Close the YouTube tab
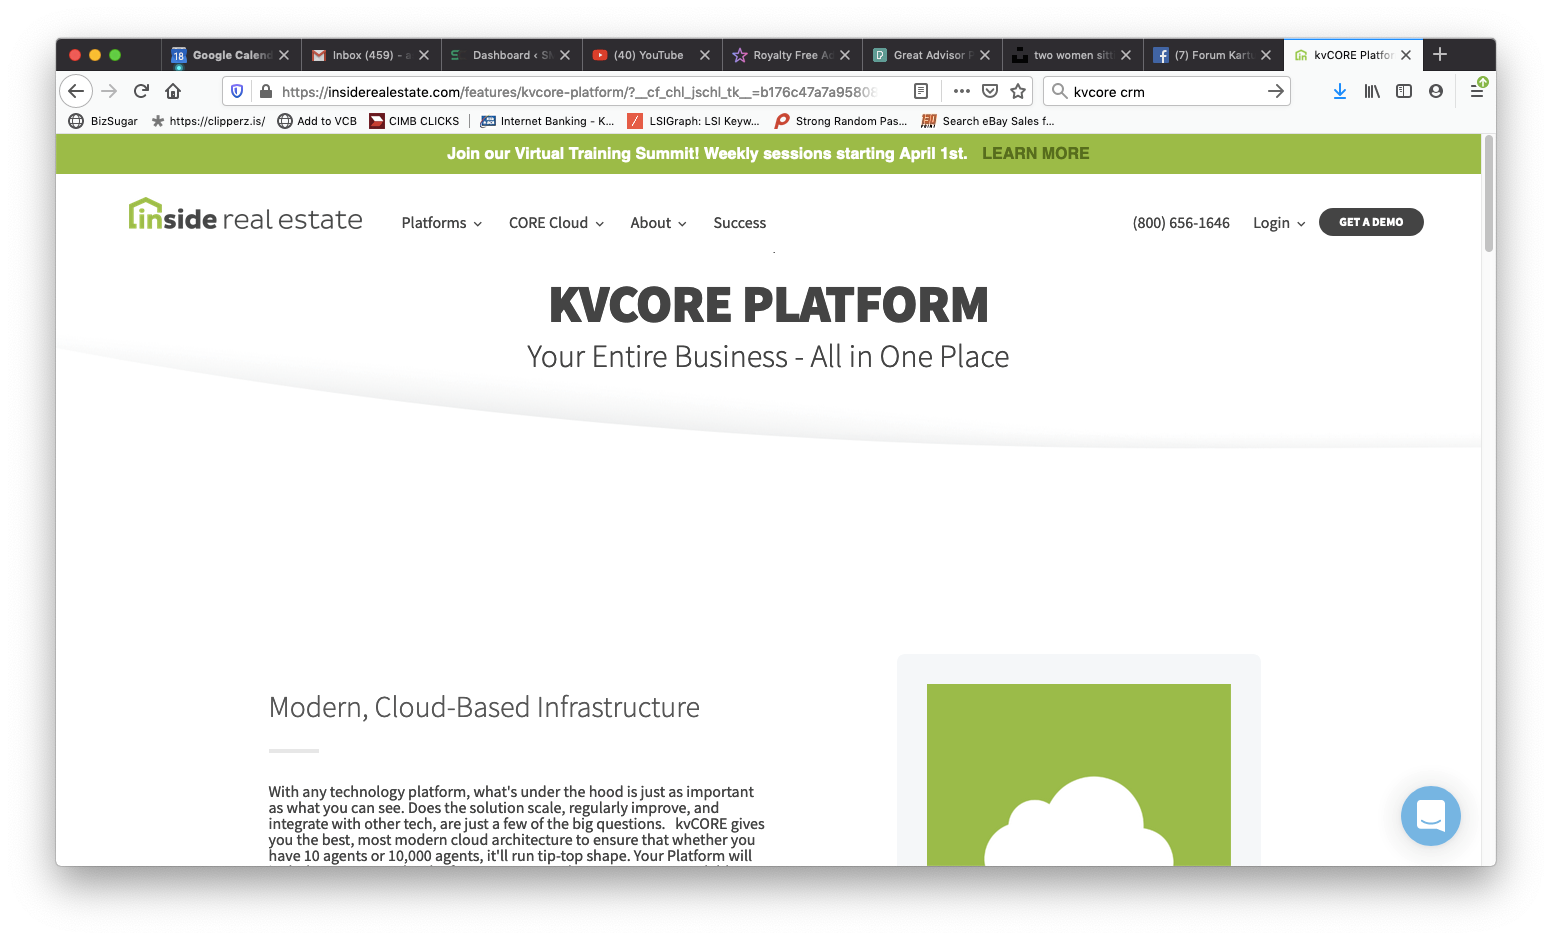This screenshot has height=940, width=1552. click(x=705, y=55)
